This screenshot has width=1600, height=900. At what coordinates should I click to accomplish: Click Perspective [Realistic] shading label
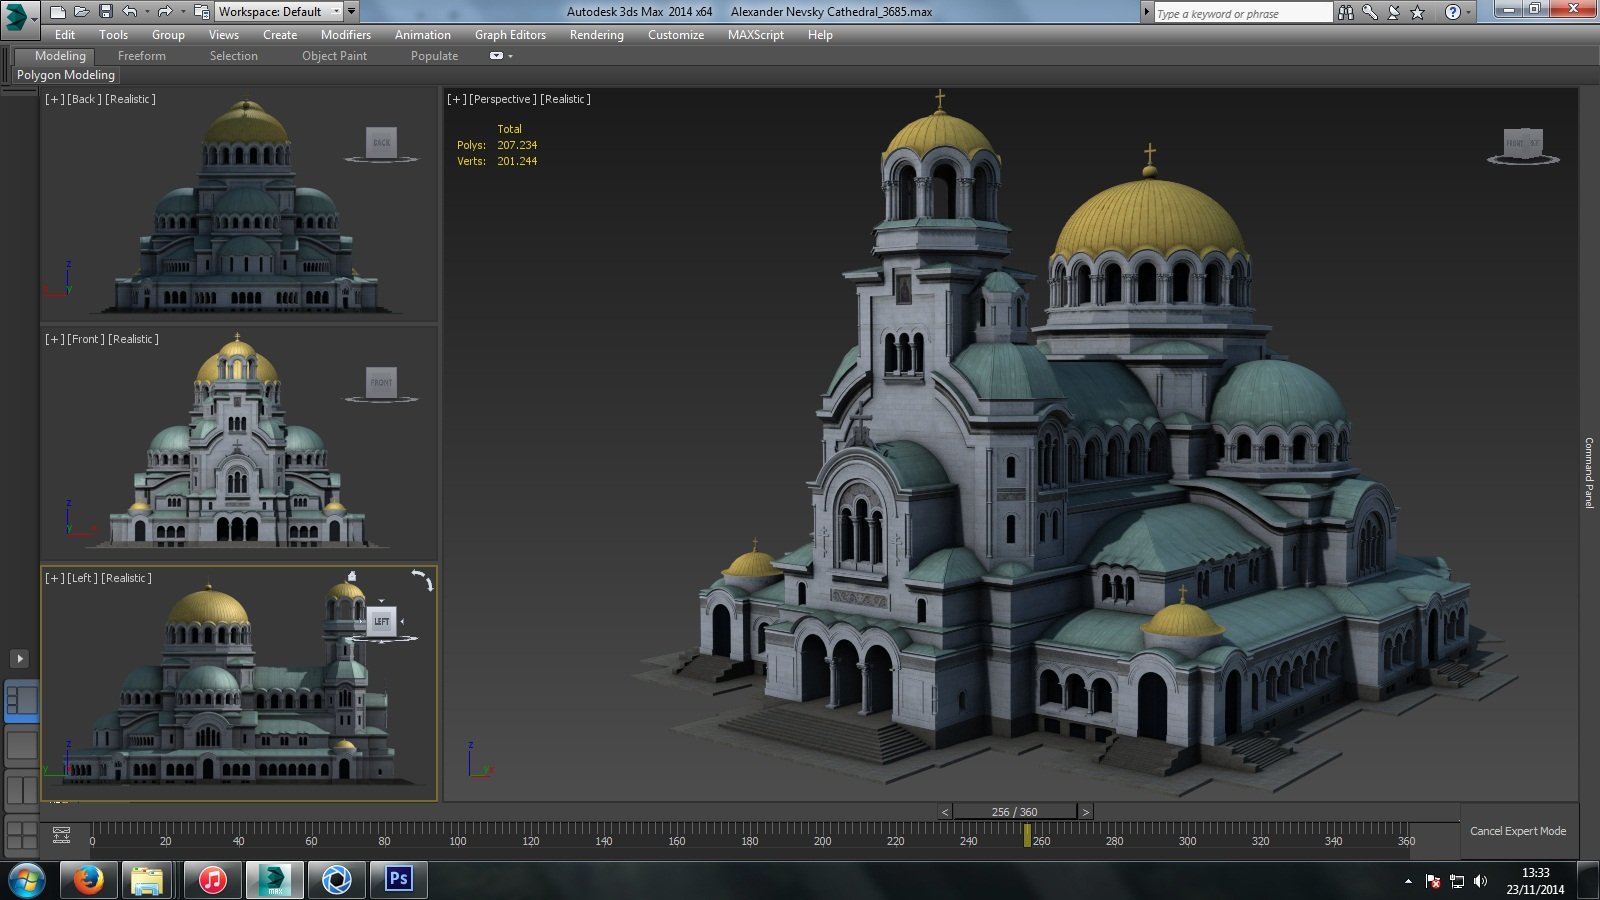tap(566, 99)
